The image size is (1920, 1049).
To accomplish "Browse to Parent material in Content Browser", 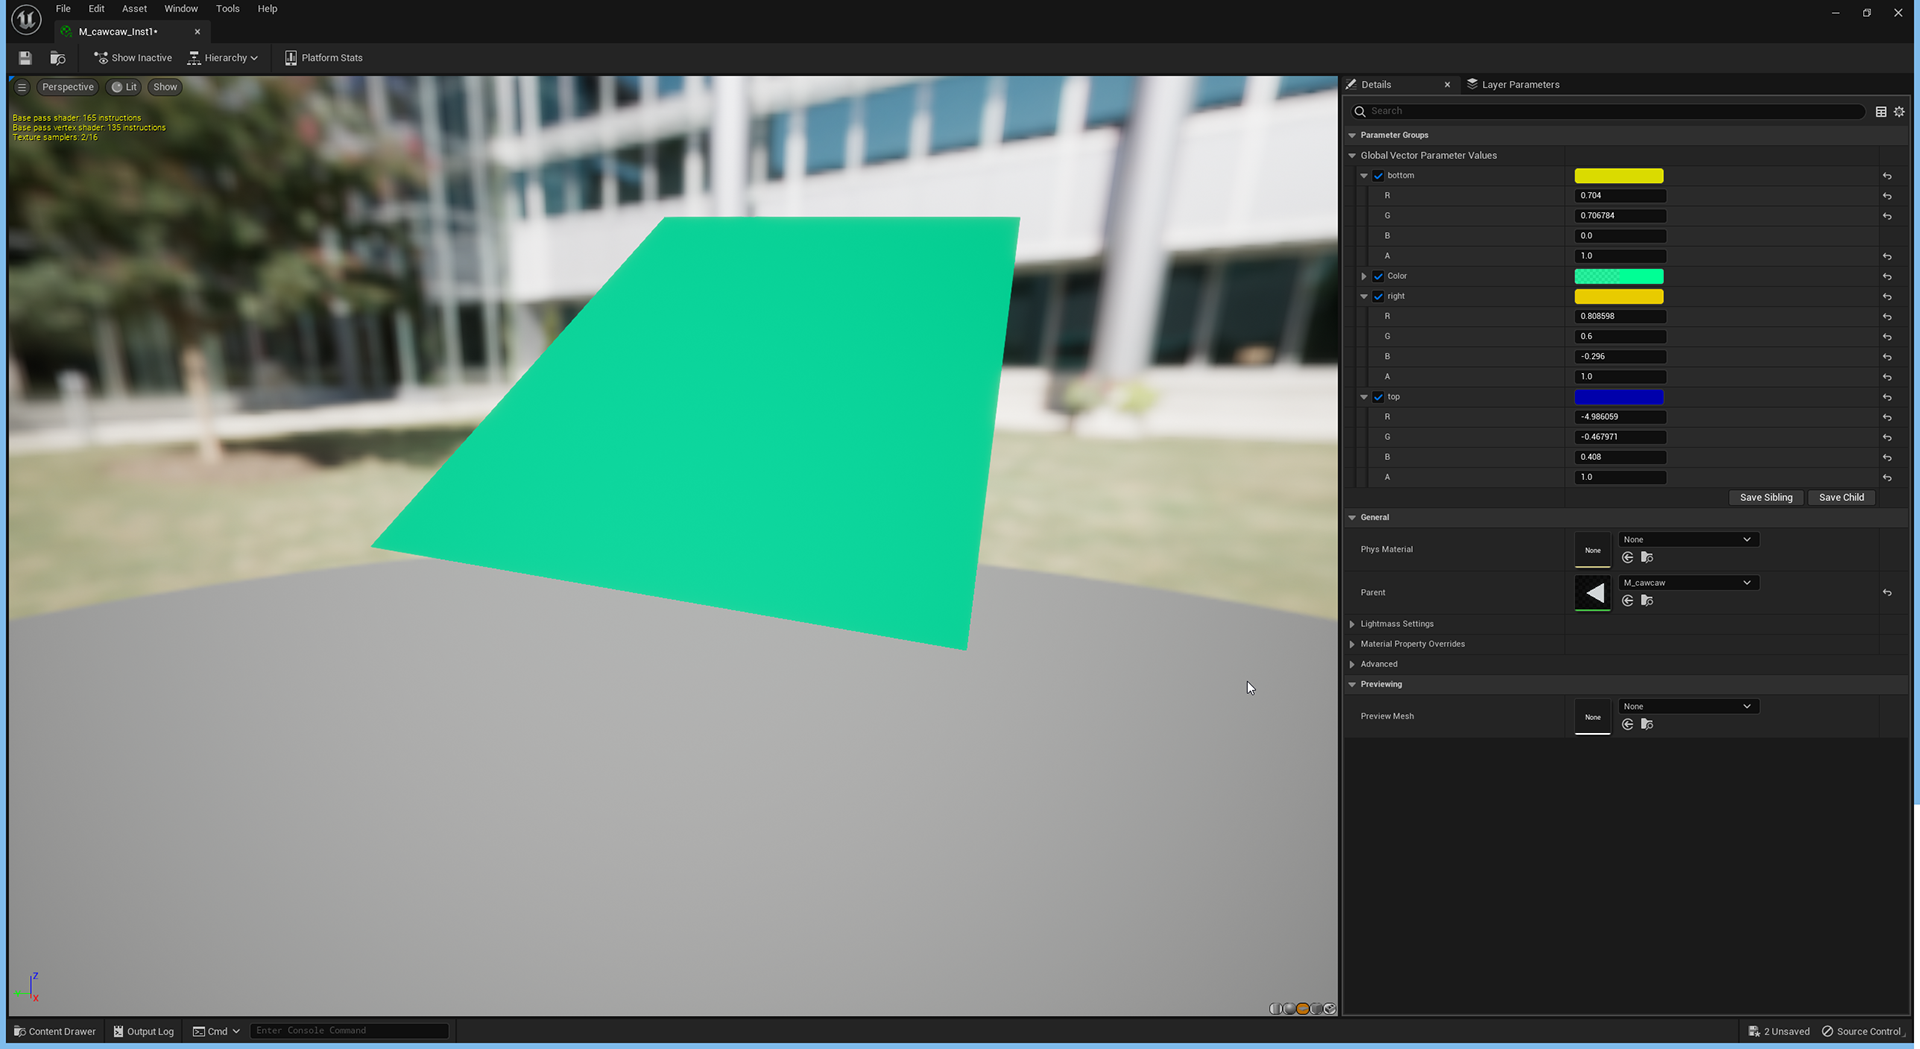I will pos(1647,601).
